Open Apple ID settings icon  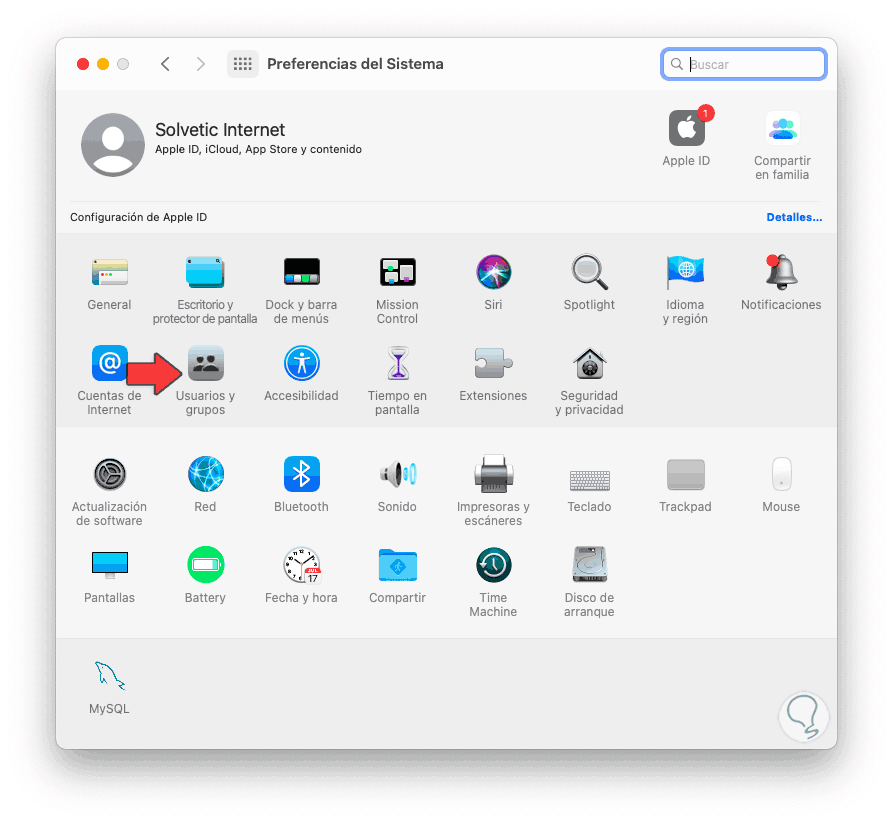coord(687,128)
